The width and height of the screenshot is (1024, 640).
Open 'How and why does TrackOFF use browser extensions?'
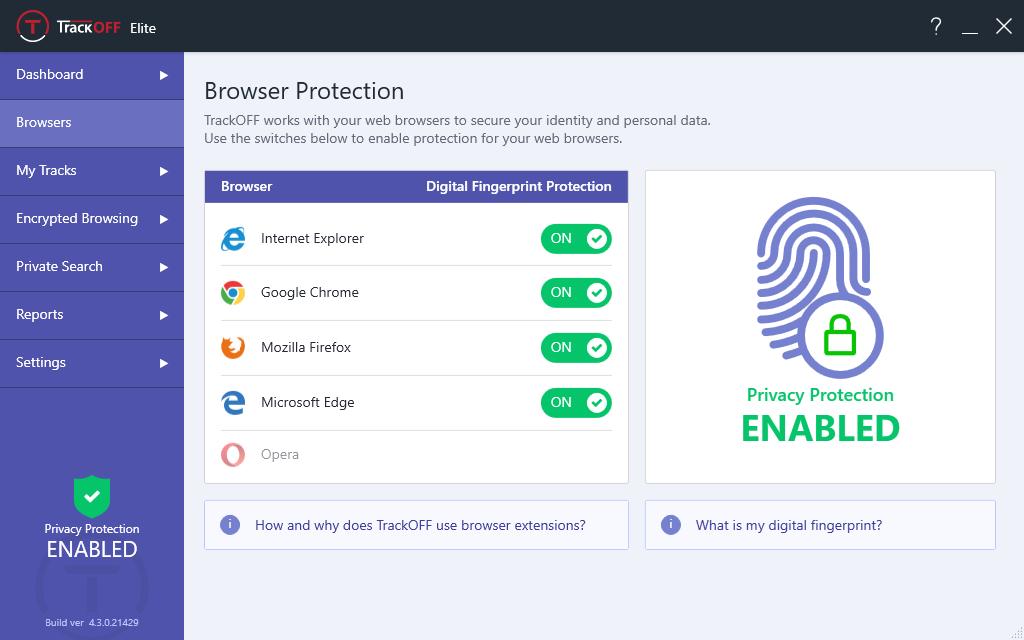(420, 525)
